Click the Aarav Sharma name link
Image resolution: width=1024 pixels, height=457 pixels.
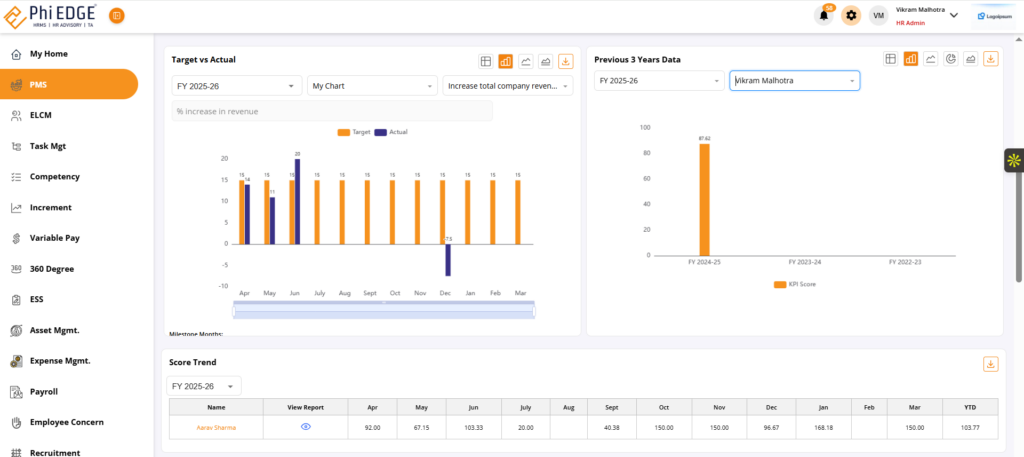point(216,427)
